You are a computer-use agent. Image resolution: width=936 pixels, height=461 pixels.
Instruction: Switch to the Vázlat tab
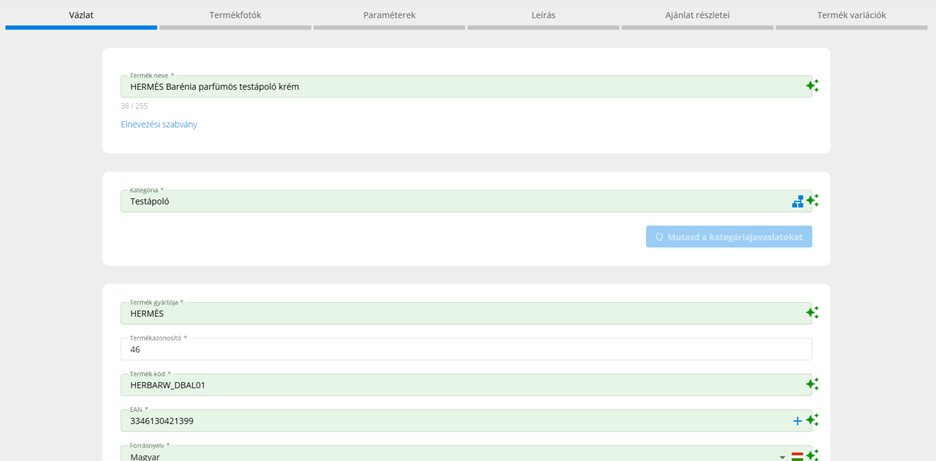click(x=81, y=16)
